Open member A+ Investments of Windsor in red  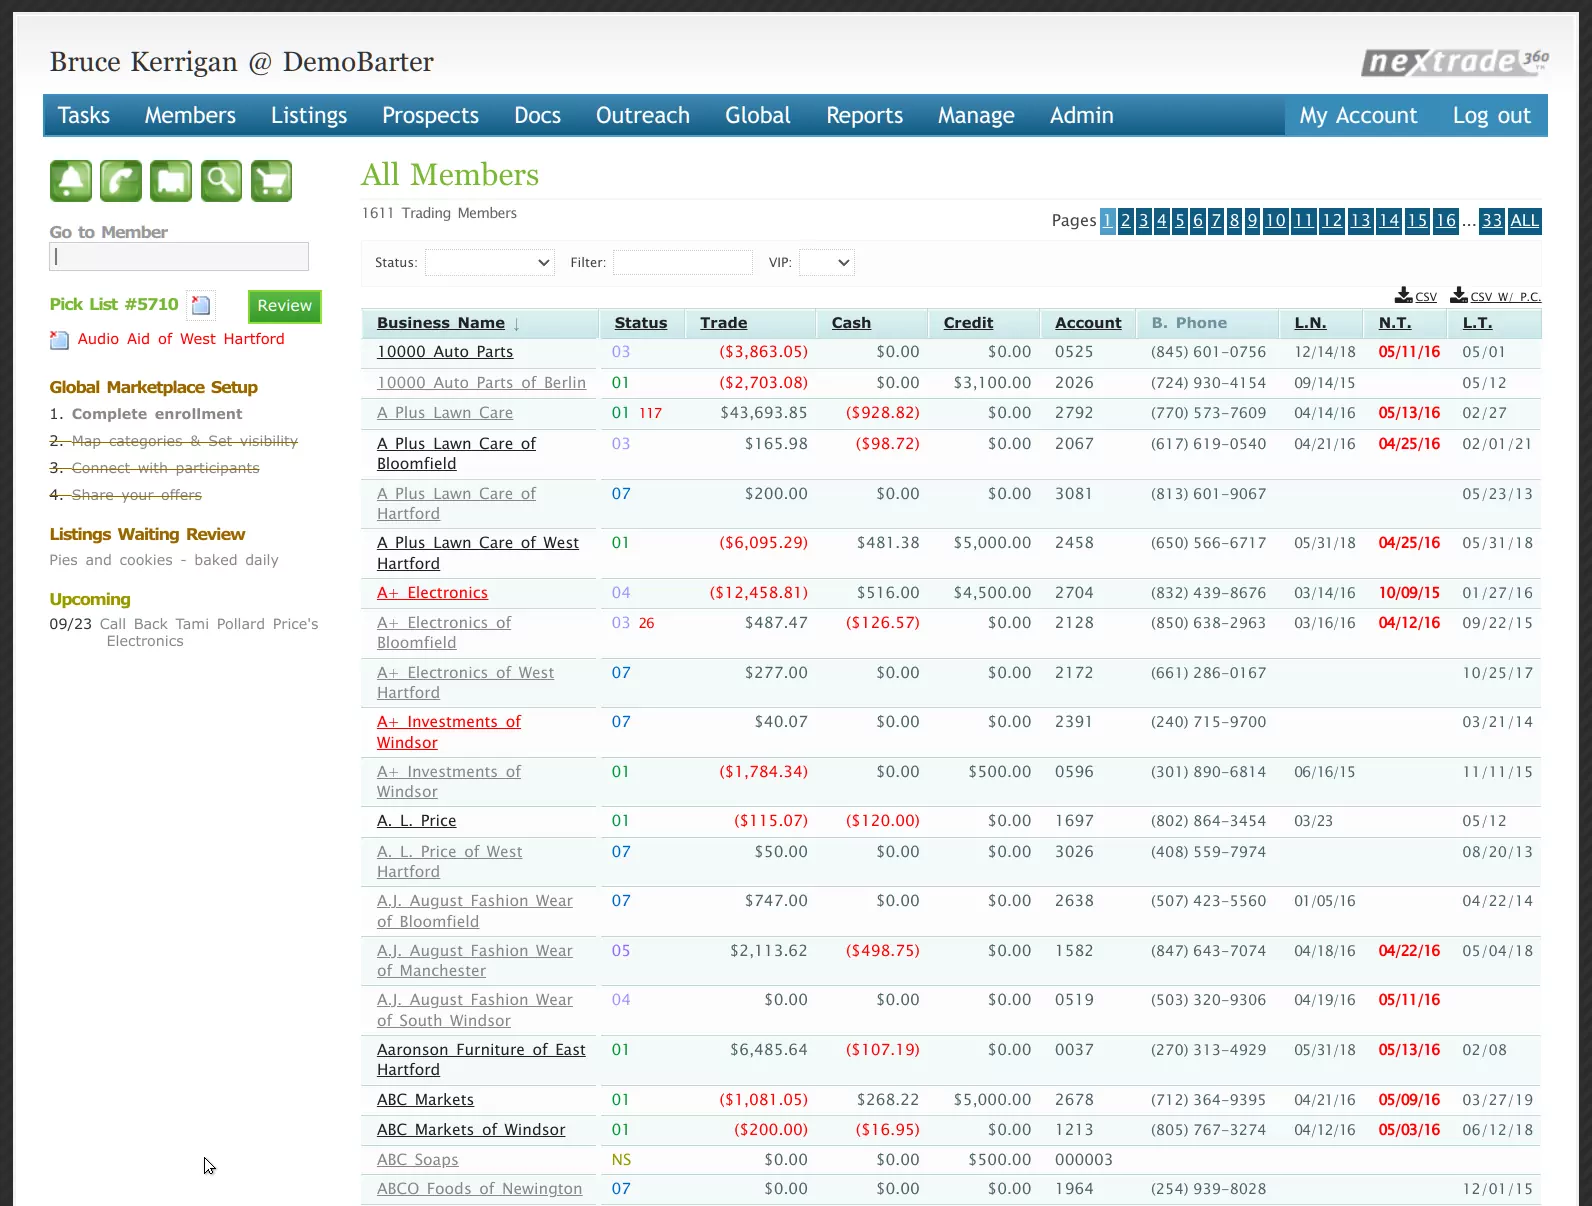[x=449, y=732]
